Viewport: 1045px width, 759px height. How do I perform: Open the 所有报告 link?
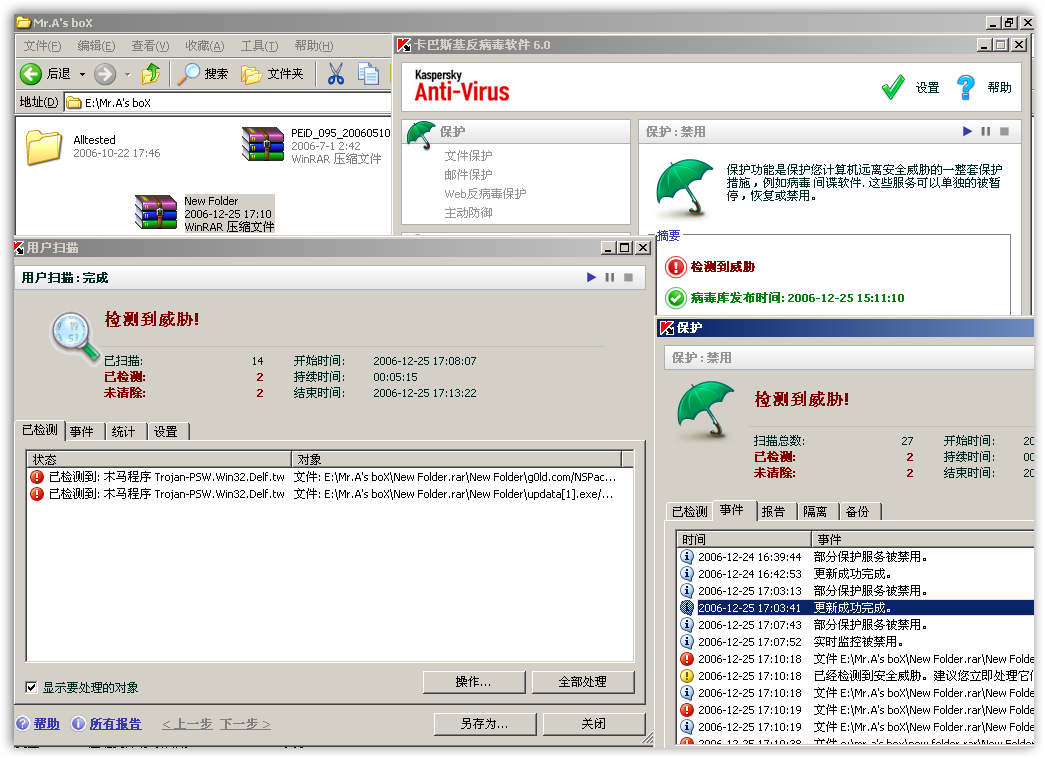click(115, 724)
